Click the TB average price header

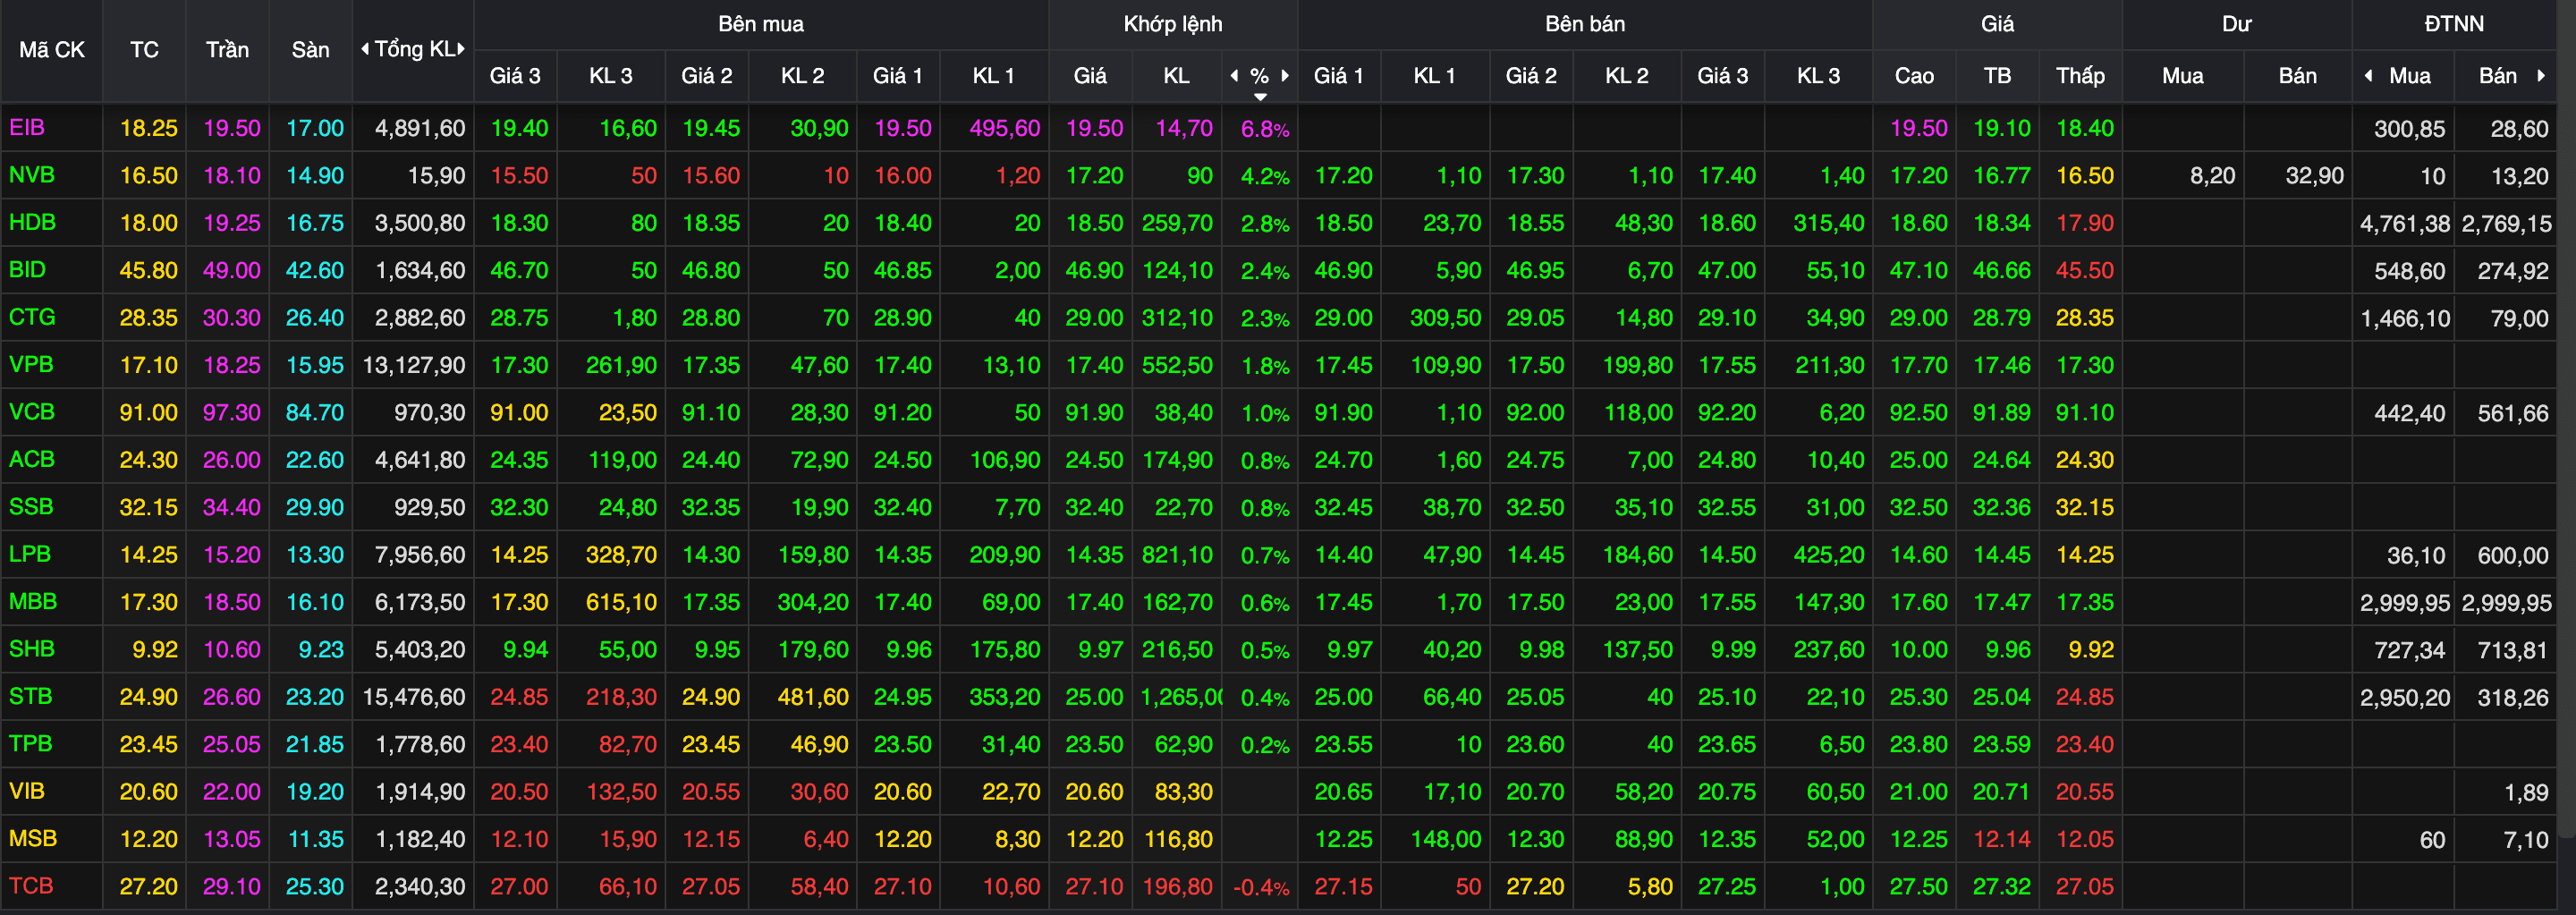1997,76
